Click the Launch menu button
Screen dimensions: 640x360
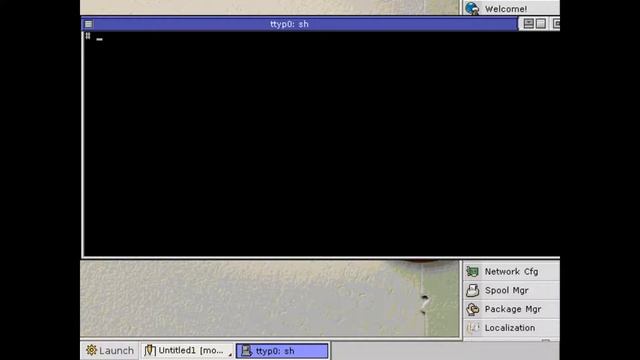coord(110,351)
